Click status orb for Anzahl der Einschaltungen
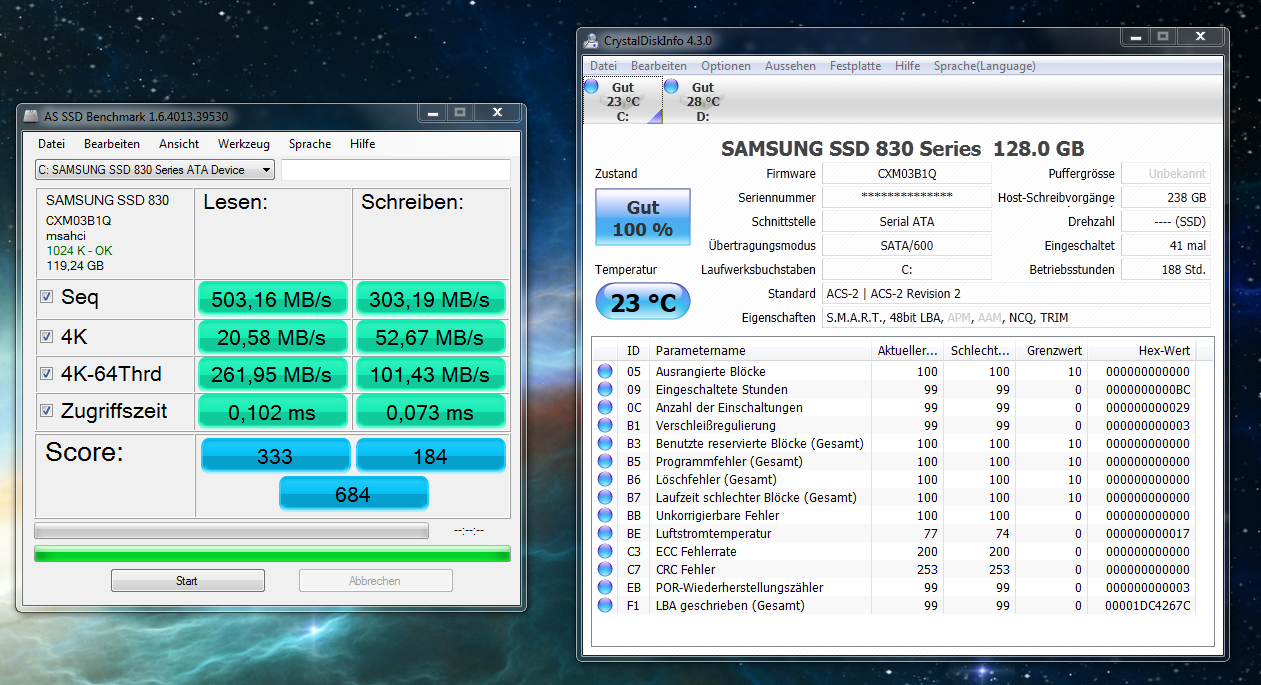This screenshot has width=1261, height=685. [605, 407]
